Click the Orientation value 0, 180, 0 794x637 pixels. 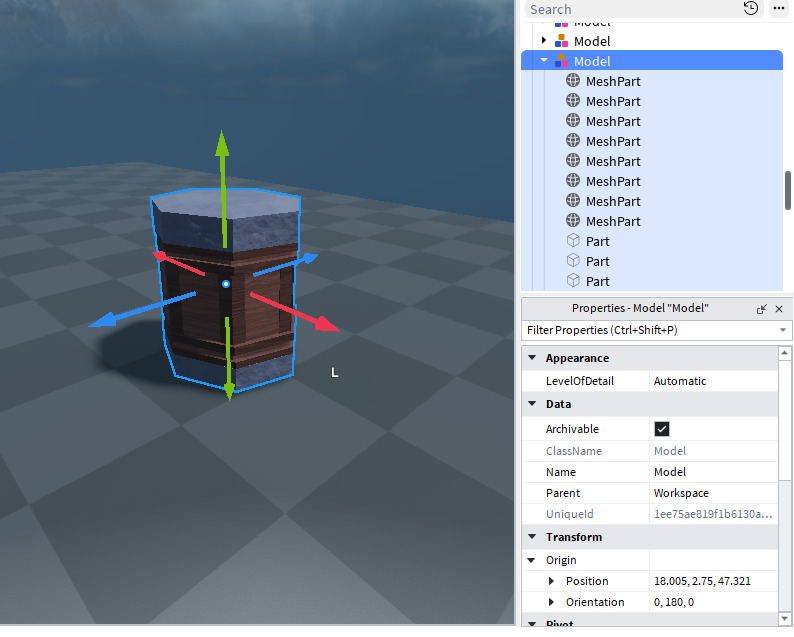click(713, 602)
